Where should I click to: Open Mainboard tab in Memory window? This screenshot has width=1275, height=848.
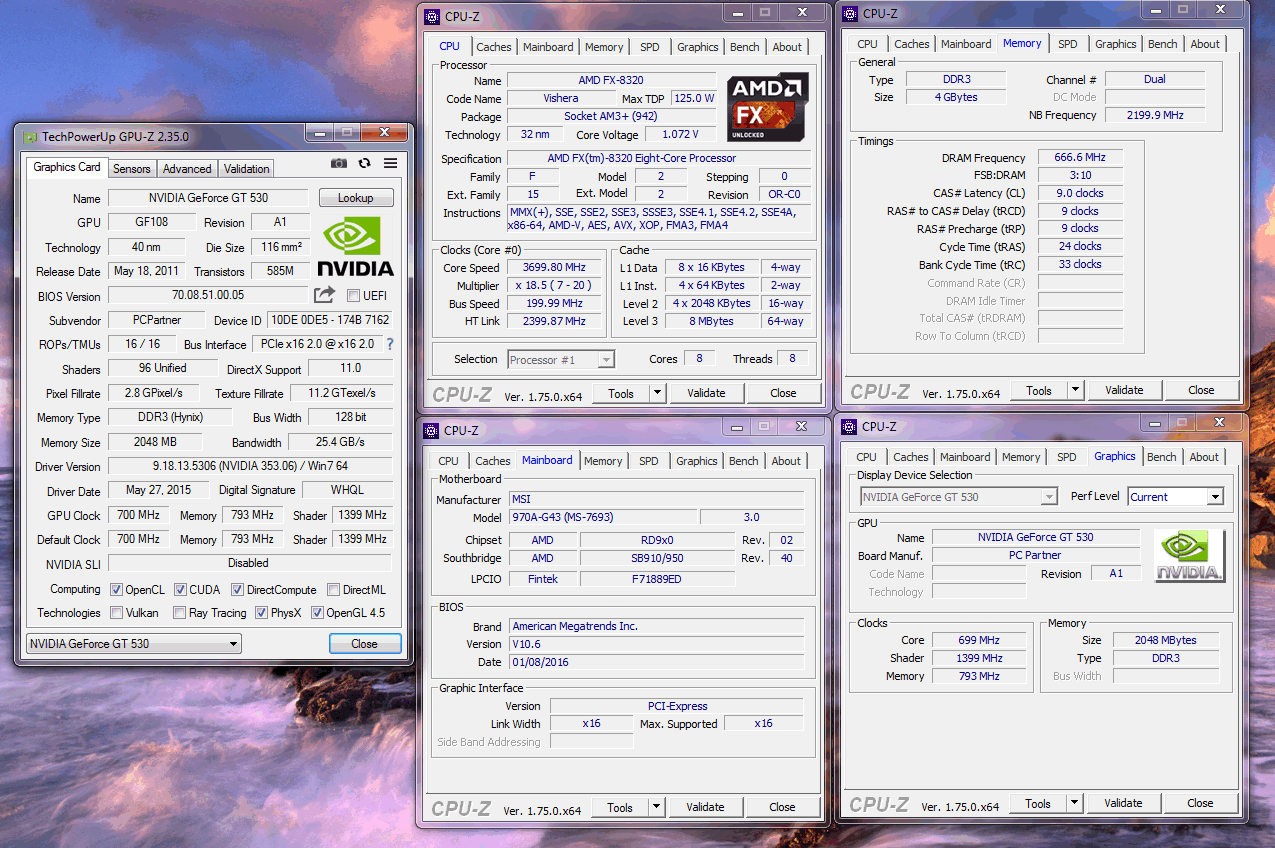tap(966, 44)
